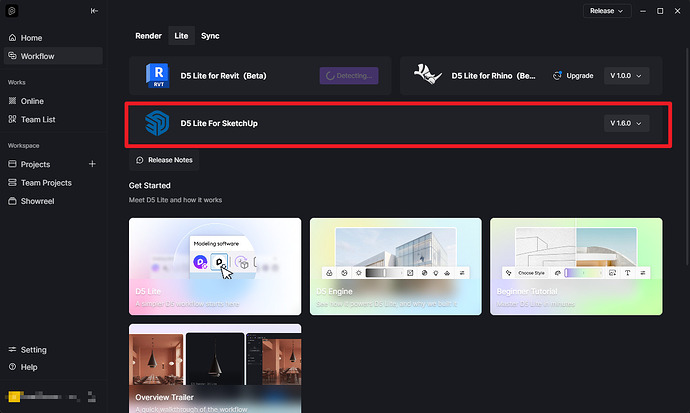Screen dimensions: 690x413
Task: Open Showreel in the sidebar
Action: [53, 201]
